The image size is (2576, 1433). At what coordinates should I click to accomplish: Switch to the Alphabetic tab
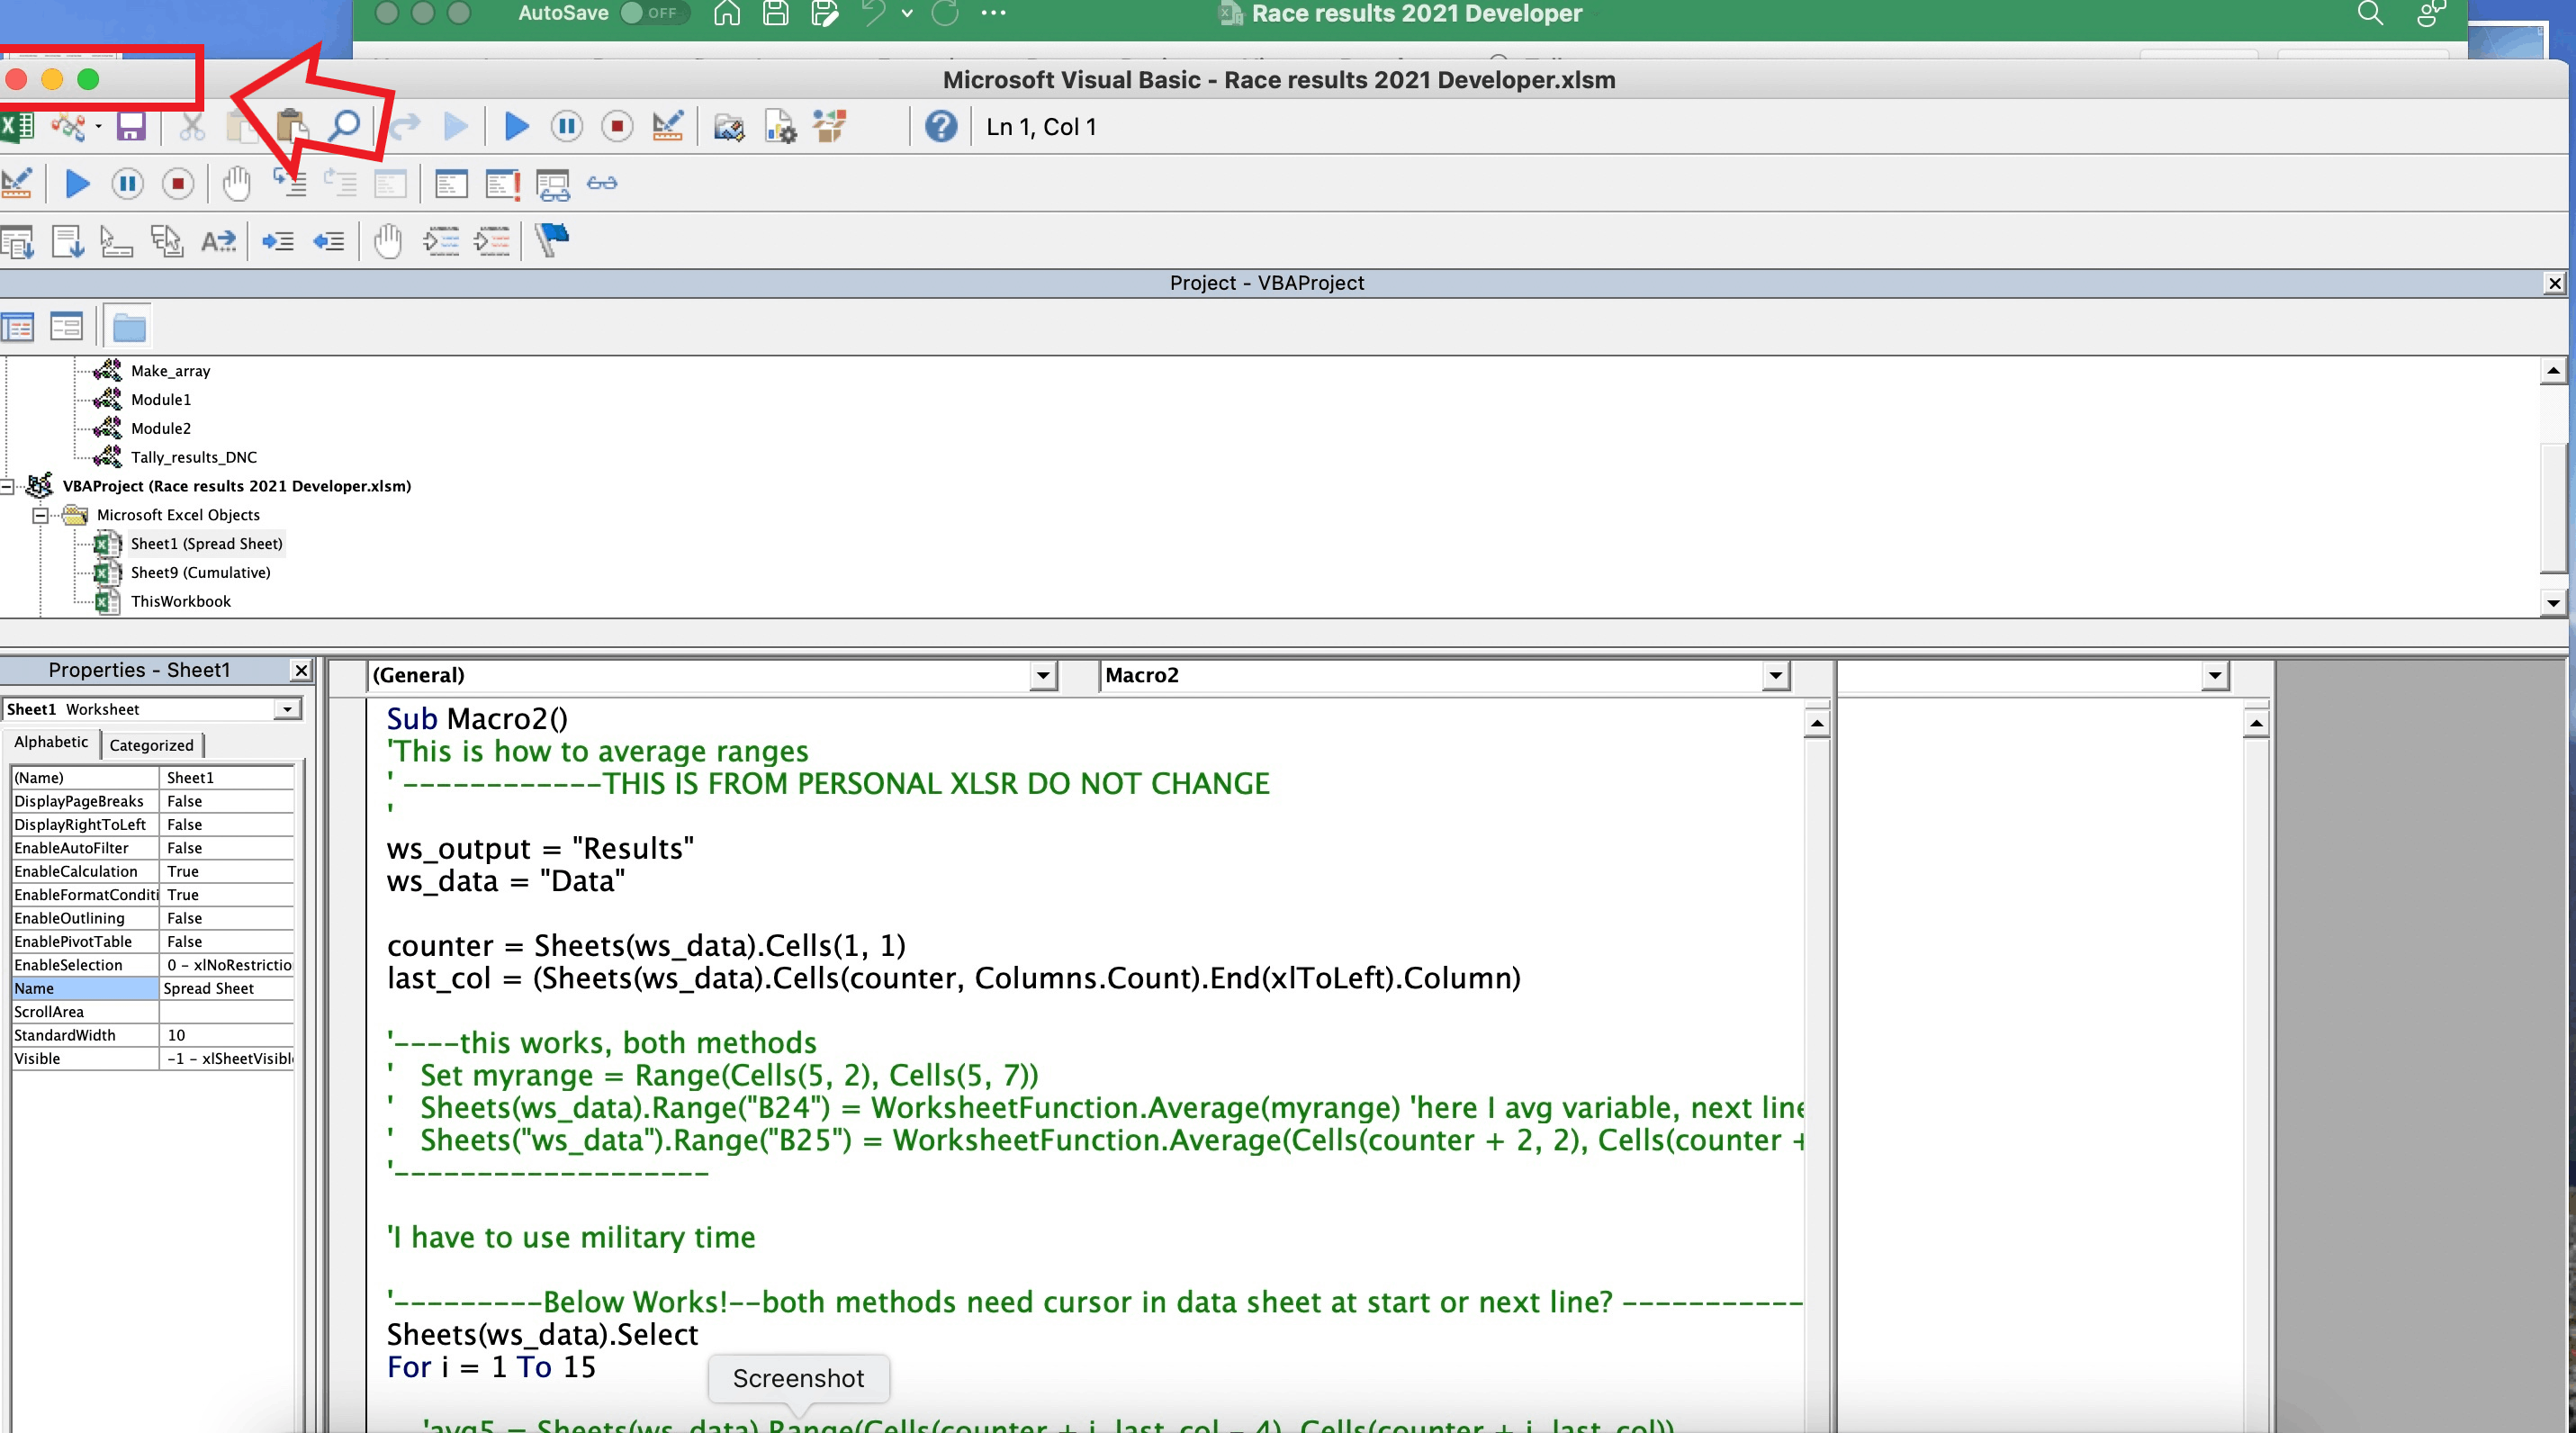click(50, 742)
